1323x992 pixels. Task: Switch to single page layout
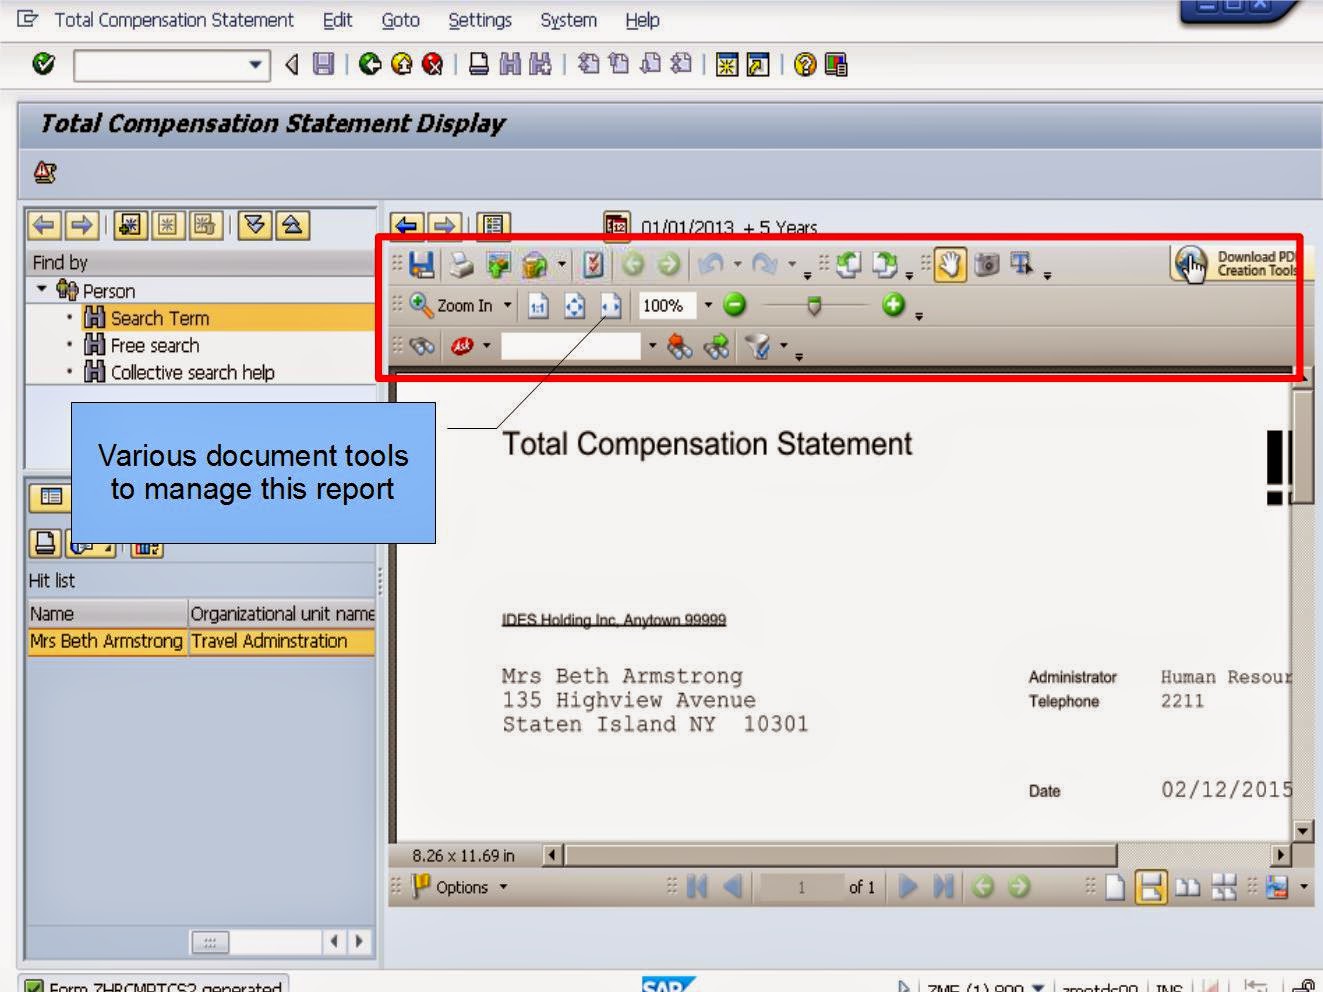(x=1114, y=886)
